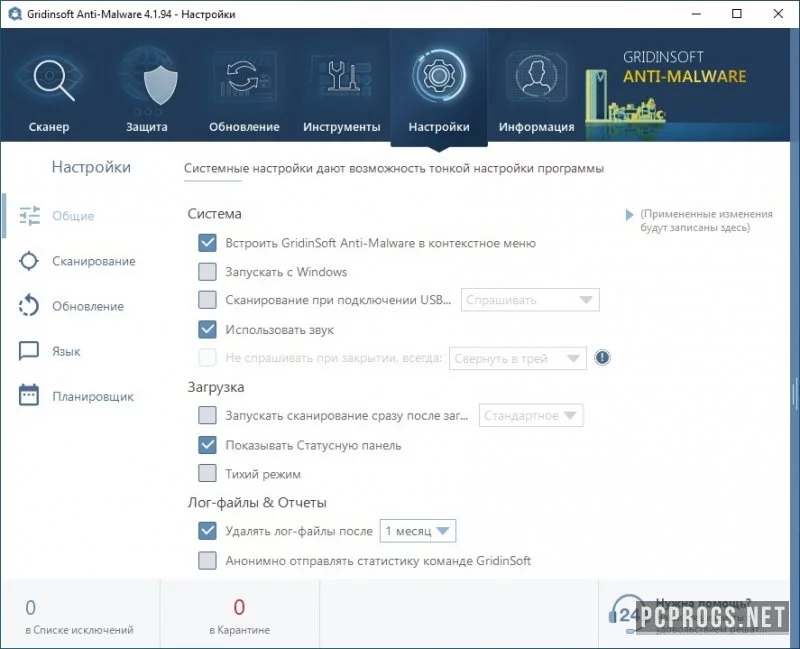Viewport: 800px width, 649px height.
Task: Enable anonymous statistics sending checkbox
Action: pos(207,560)
